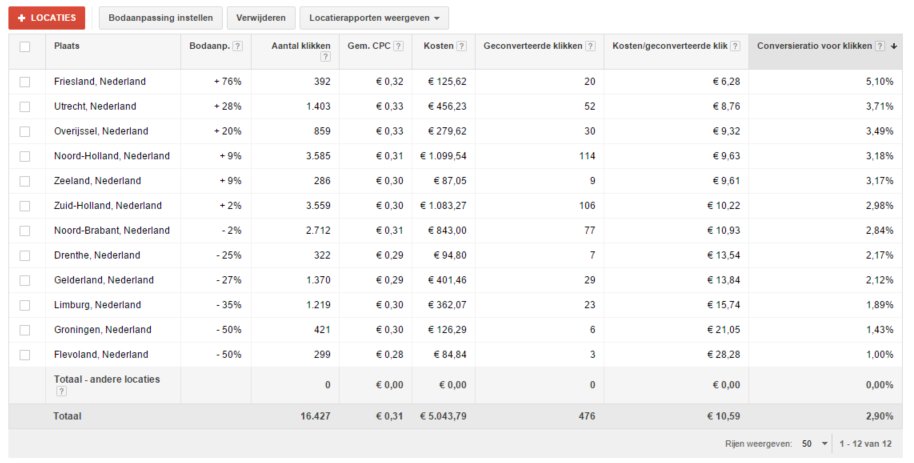The height and width of the screenshot is (463, 914).
Task: Check the Utrecht, Nederland row checkbox
Action: [24, 107]
